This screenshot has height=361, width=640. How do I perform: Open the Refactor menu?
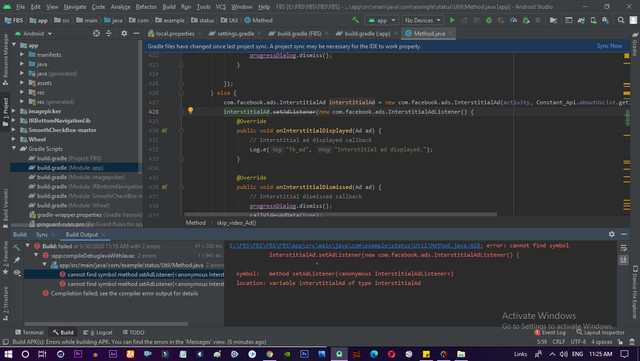click(x=146, y=7)
